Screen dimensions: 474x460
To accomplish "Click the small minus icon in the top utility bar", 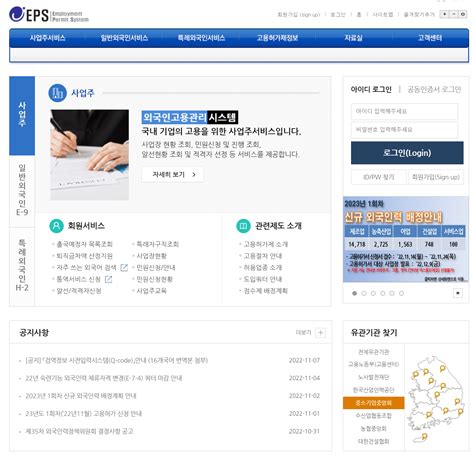I will click(x=453, y=14).
